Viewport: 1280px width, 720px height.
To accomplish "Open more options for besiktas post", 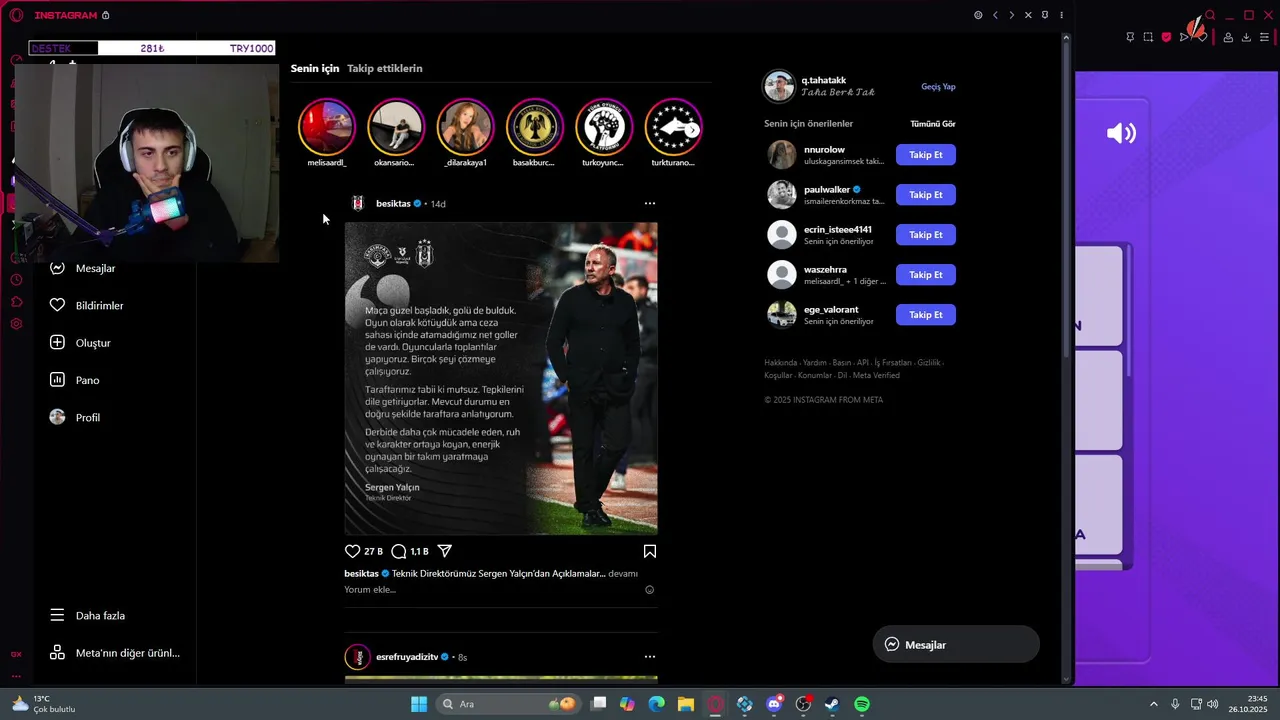I will [x=650, y=203].
